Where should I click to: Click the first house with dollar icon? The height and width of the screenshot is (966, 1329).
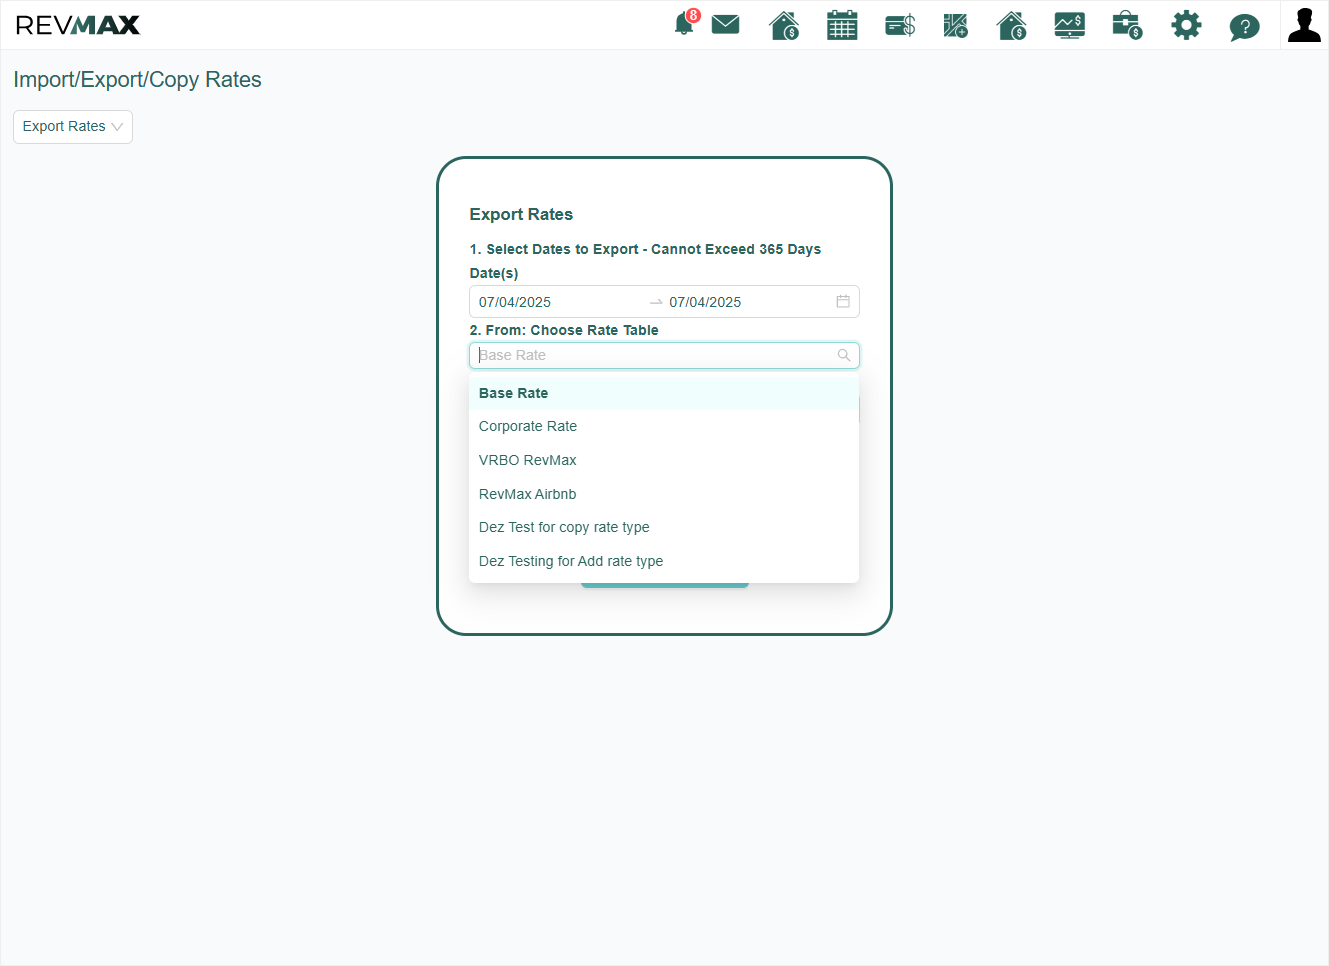coord(784,25)
